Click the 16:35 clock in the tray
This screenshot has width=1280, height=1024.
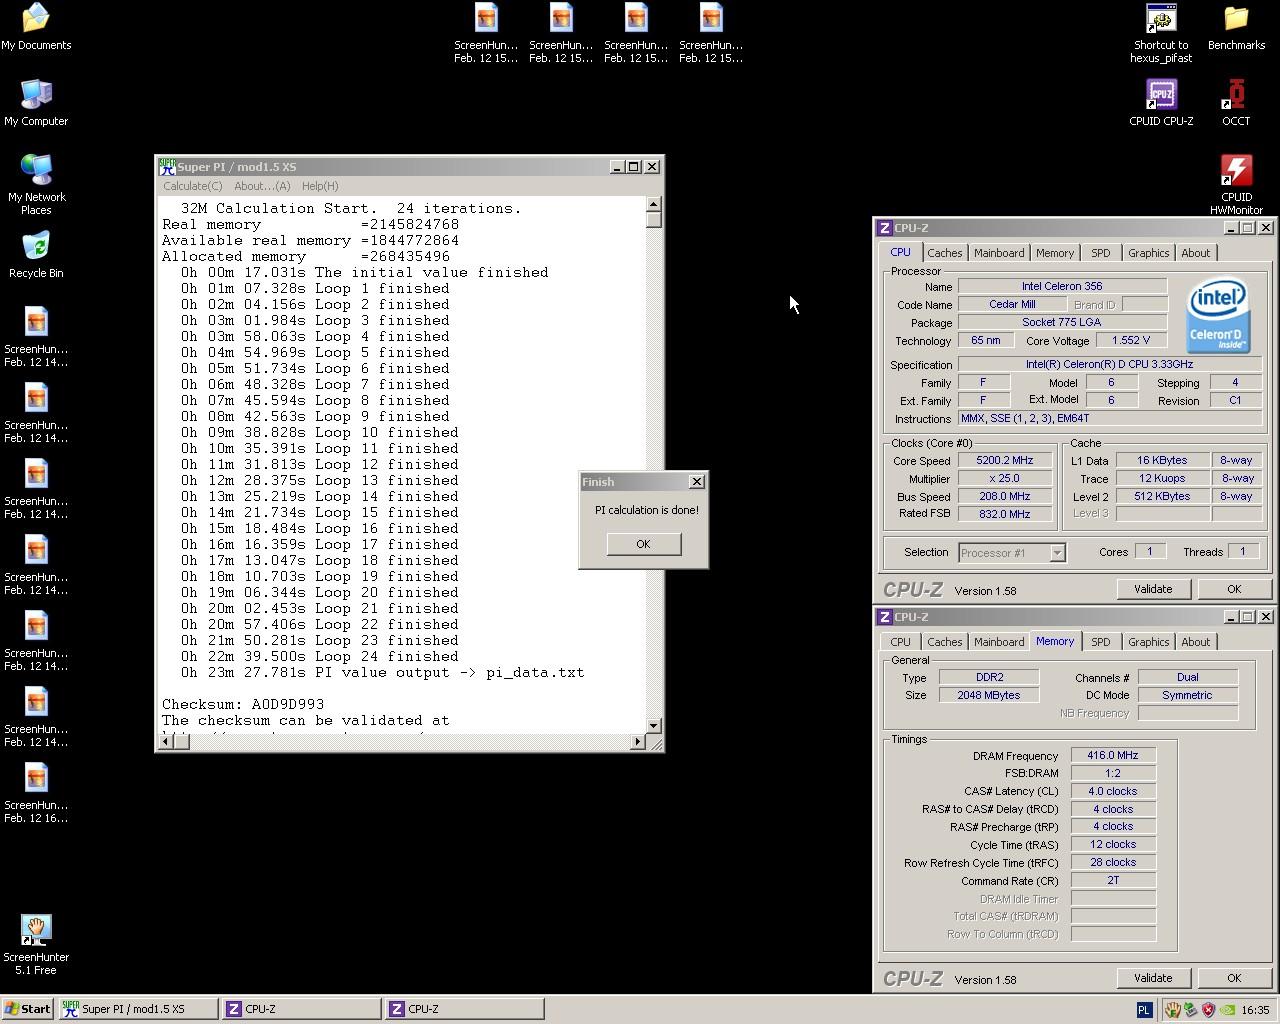1255,1010
